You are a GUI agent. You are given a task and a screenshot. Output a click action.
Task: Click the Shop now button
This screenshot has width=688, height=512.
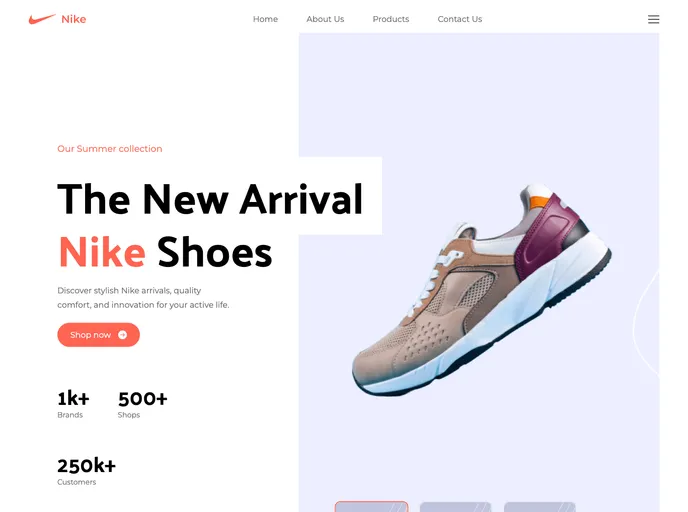click(98, 335)
